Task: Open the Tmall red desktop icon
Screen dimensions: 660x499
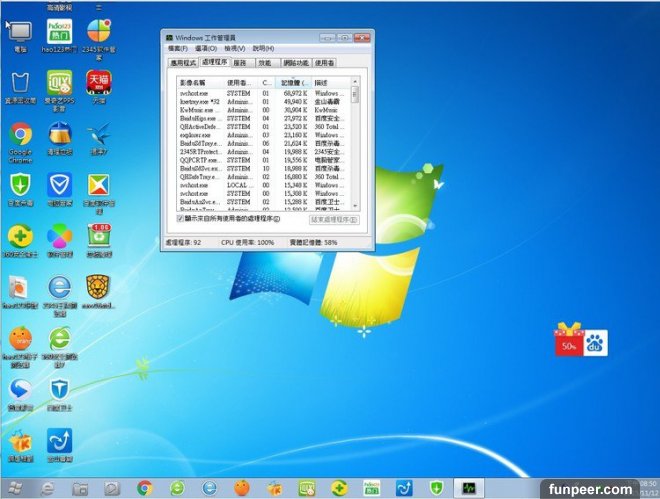Action: 99,82
